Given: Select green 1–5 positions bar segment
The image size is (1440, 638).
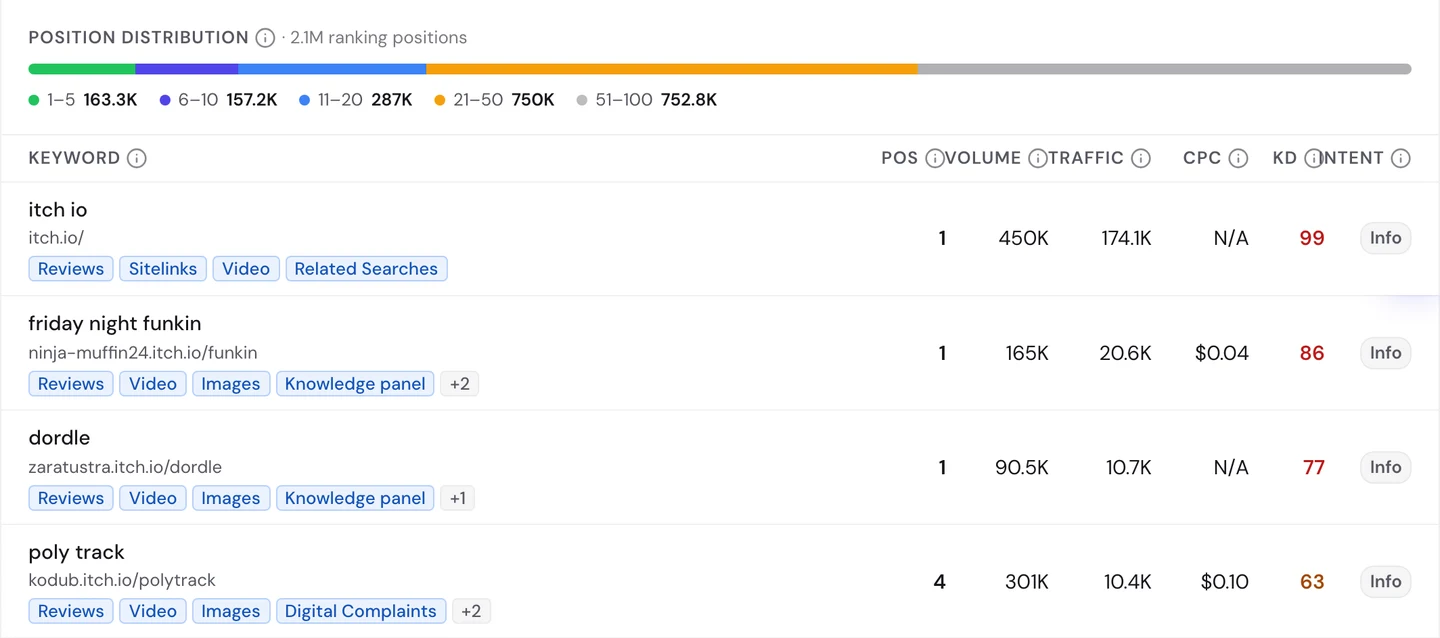Looking at the screenshot, I should (x=82, y=69).
